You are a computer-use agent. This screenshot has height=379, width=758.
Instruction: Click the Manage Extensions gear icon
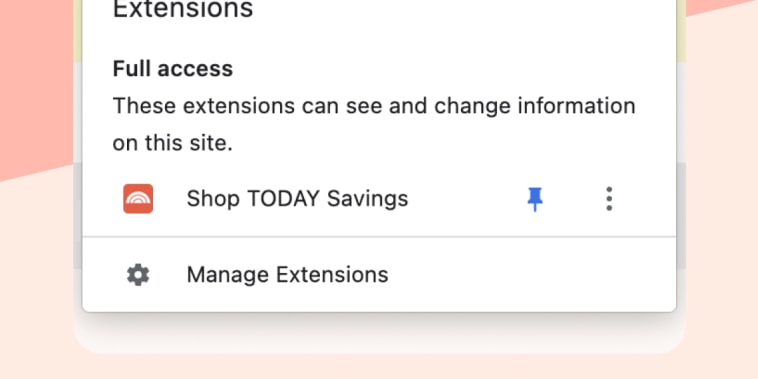pyautogui.click(x=138, y=275)
